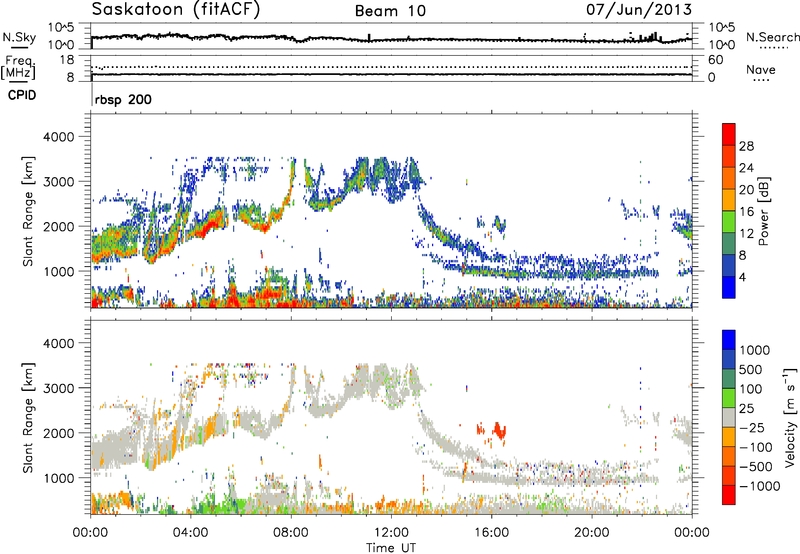Click the '18' frequency tick label
Screen dimensions: 800x554
67,60
